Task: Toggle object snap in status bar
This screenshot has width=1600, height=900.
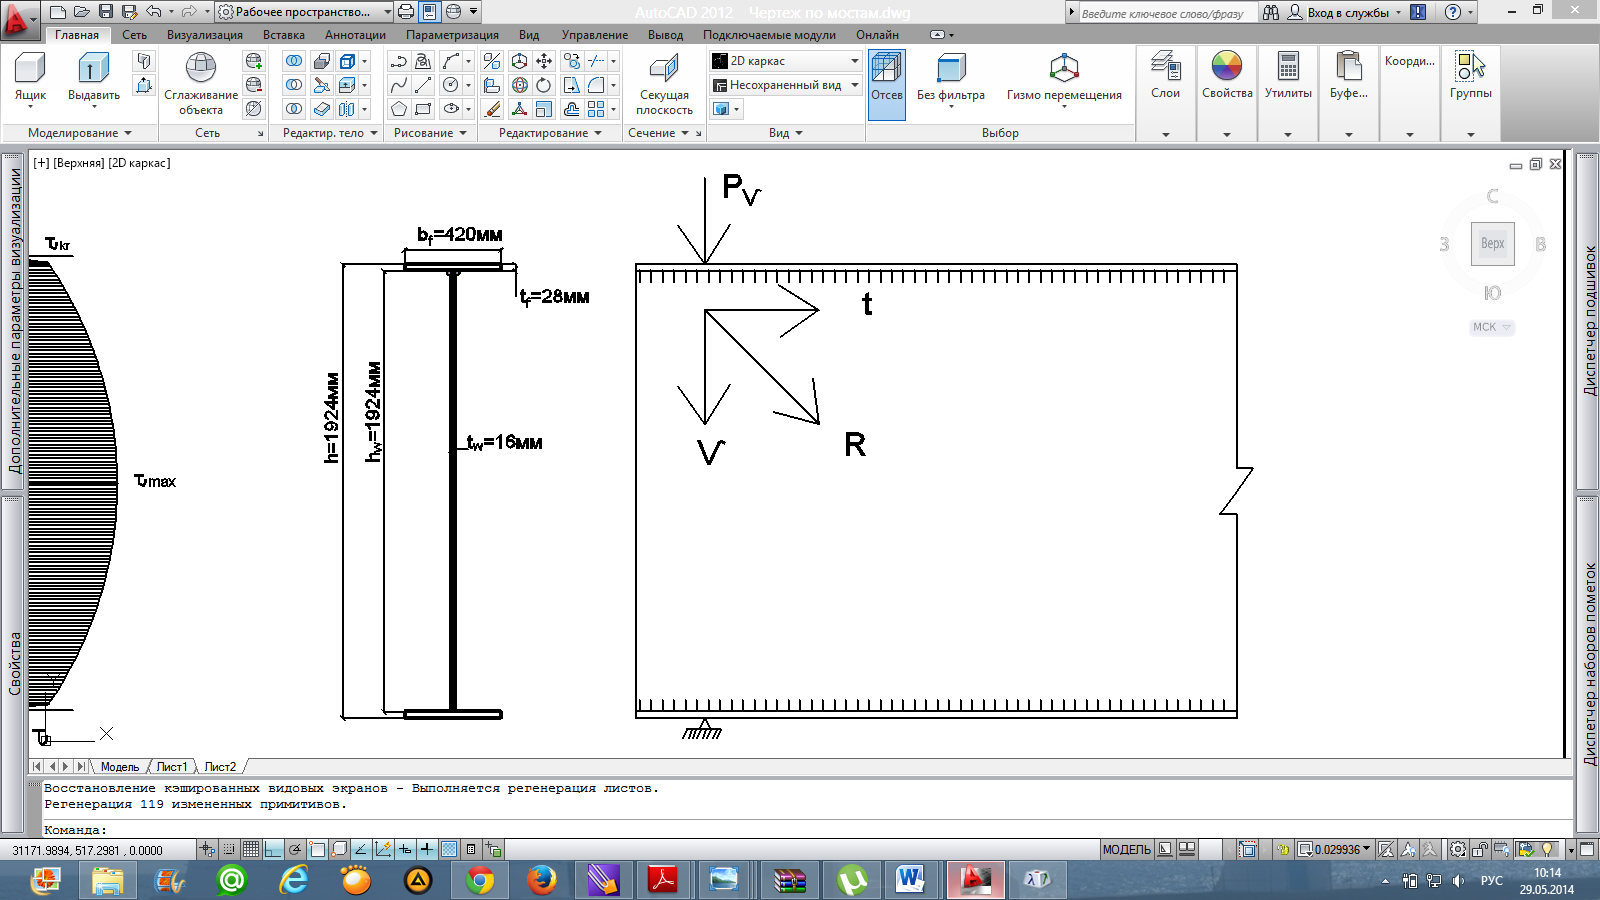Action: [317, 849]
